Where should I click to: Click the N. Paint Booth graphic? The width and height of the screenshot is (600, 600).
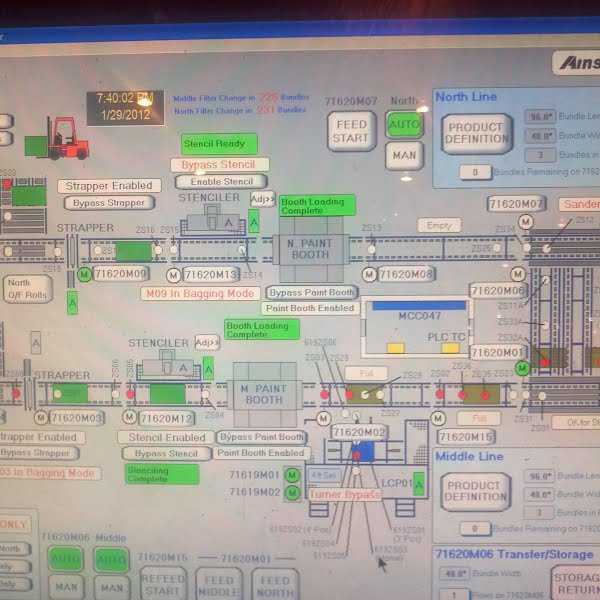(x=310, y=249)
